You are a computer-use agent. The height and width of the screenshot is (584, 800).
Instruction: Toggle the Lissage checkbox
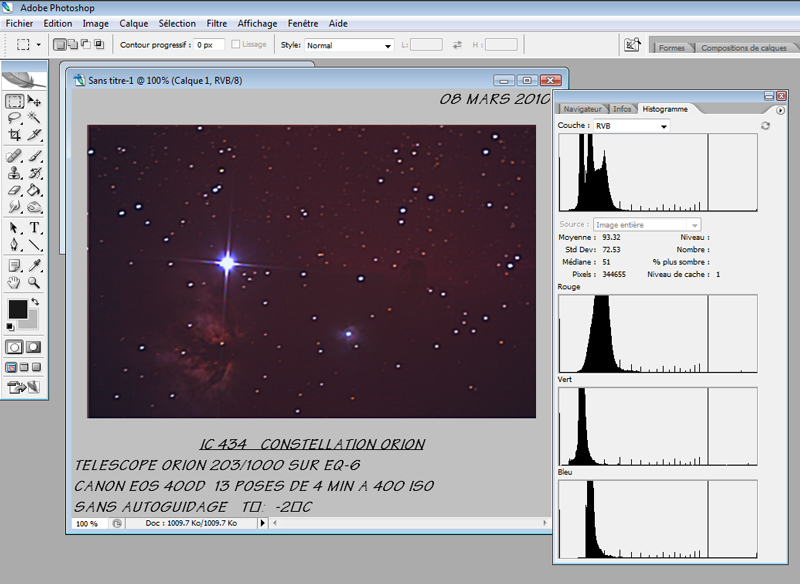pyautogui.click(x=236, y=45)
